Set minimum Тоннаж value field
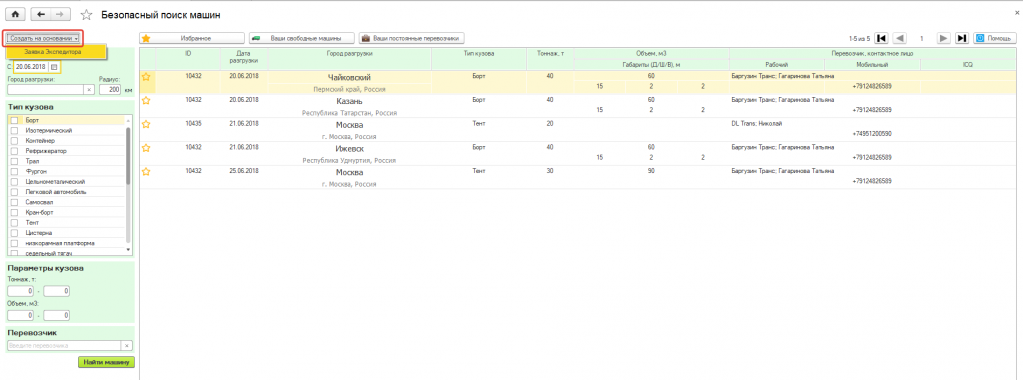1023x380 pixels. coord(20,291)
